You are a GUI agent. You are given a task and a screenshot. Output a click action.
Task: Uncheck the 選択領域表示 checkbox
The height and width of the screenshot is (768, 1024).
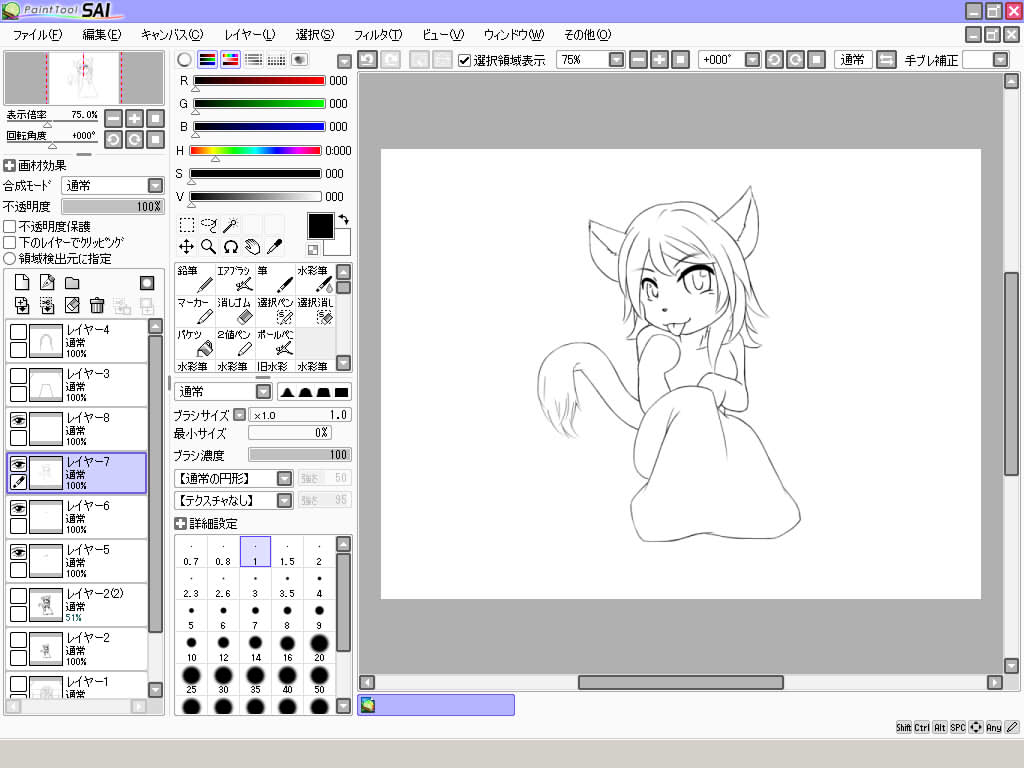coord(464,60)
